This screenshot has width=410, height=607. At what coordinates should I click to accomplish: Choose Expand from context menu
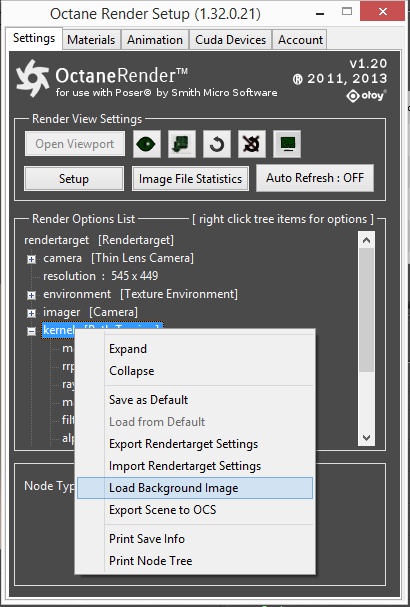click(195, 349)
